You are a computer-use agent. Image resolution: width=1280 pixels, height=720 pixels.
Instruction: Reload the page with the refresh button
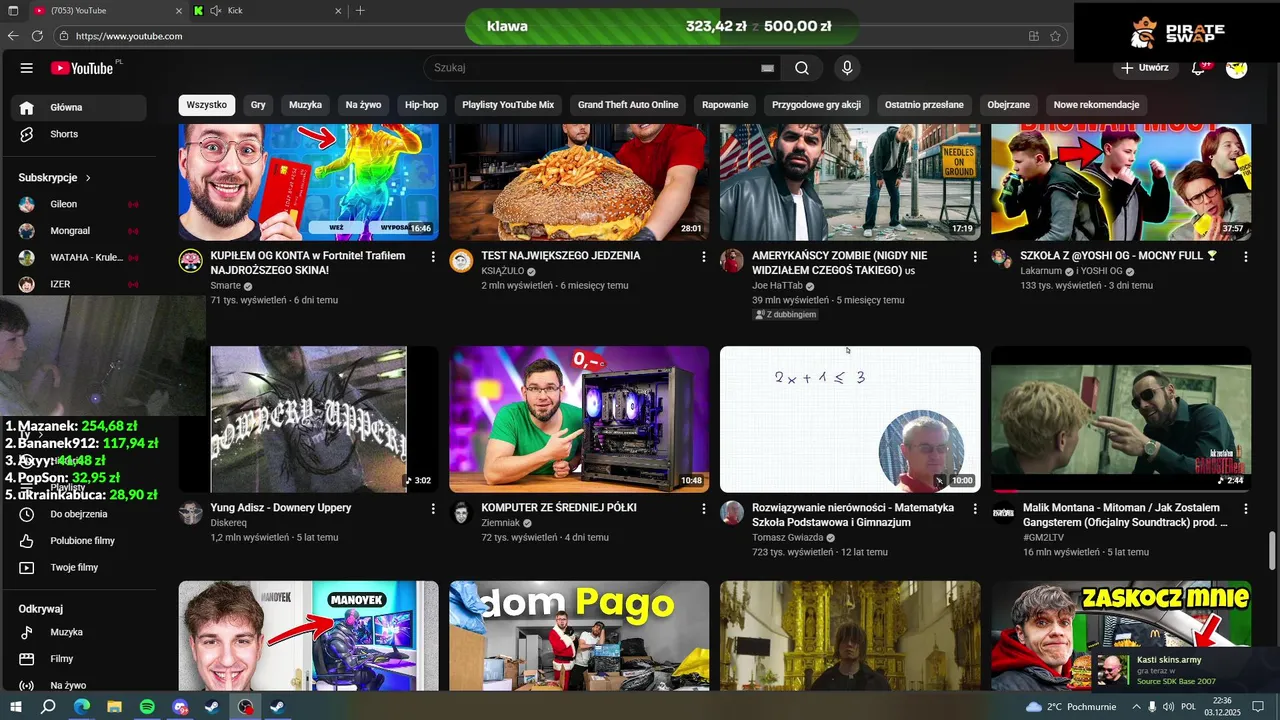point(37,36)
